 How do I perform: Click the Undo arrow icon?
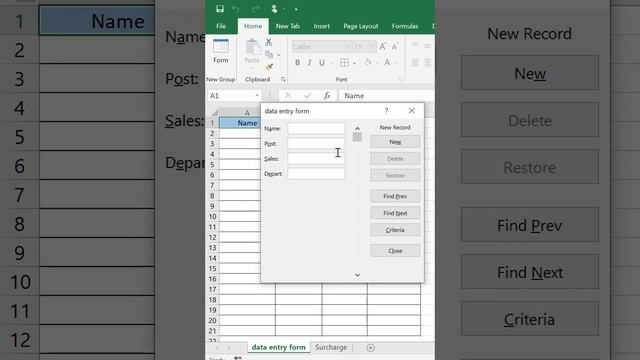point(236,9)
